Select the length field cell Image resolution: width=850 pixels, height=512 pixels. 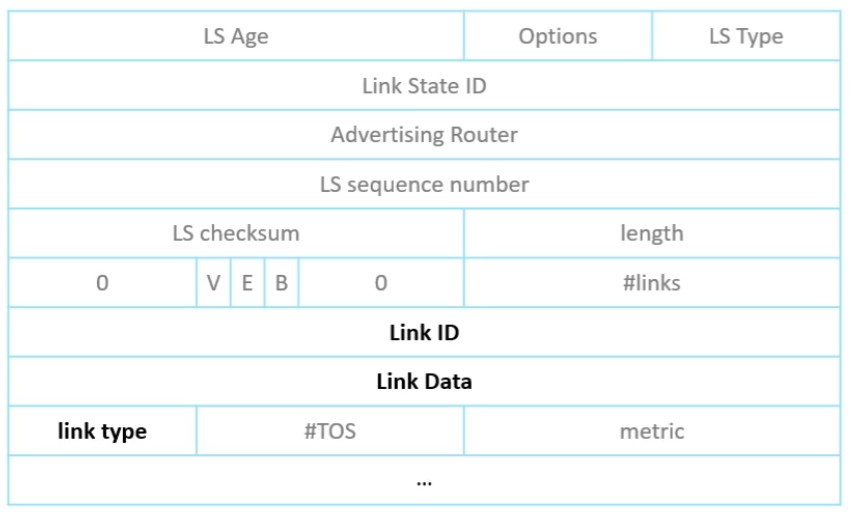pos(652,234)
